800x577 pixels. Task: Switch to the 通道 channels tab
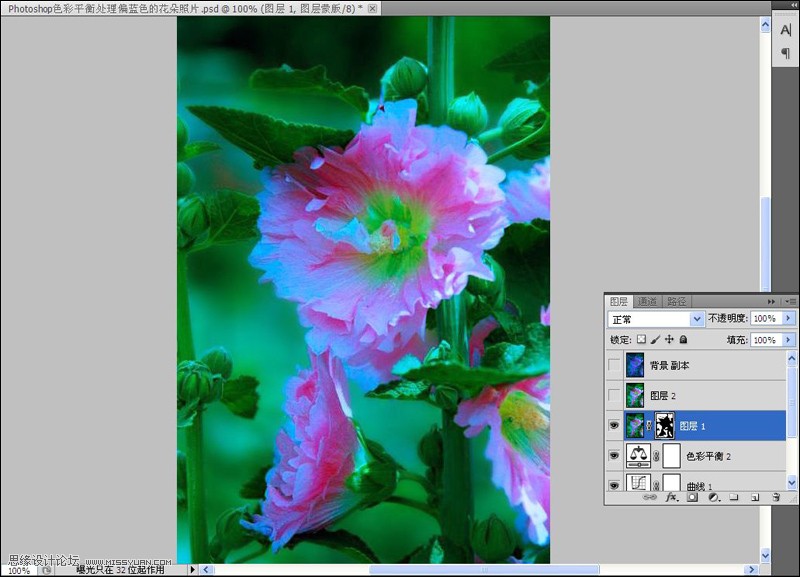[x=647, y=301]
